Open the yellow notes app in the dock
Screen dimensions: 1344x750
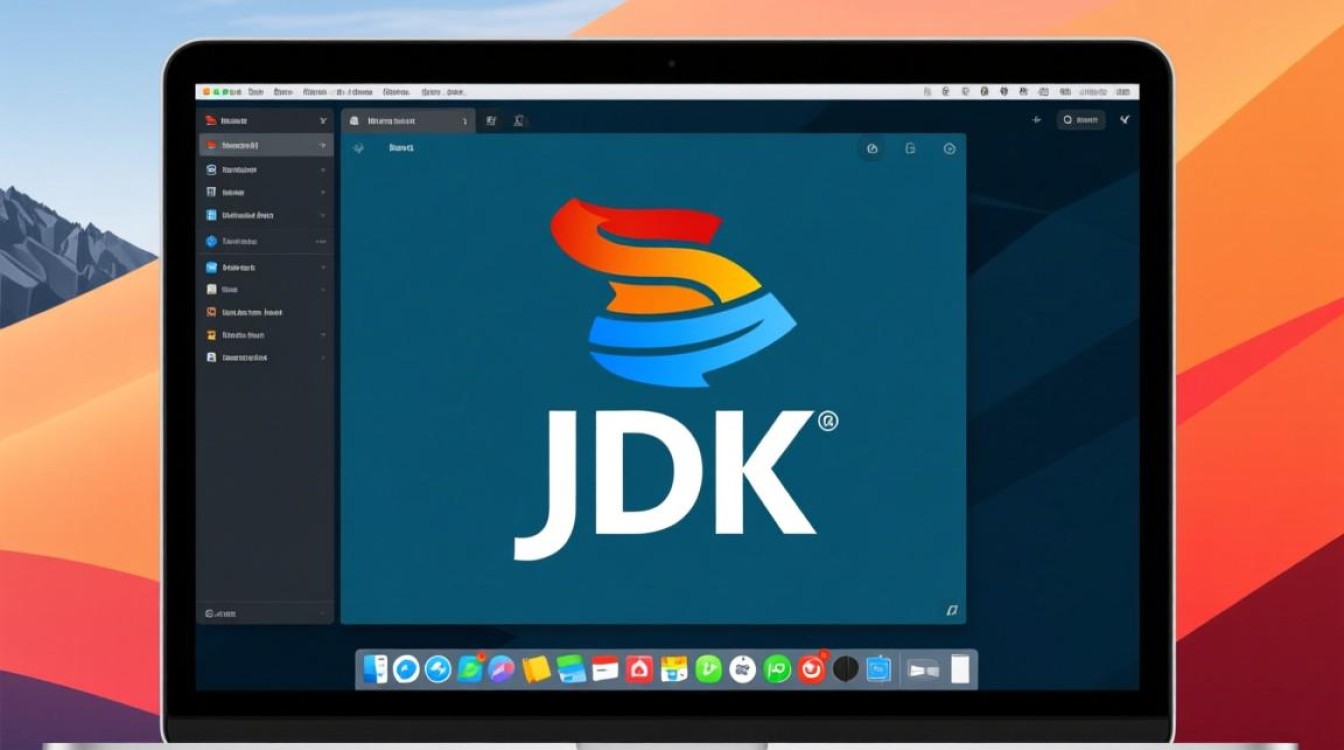[536, 669]
